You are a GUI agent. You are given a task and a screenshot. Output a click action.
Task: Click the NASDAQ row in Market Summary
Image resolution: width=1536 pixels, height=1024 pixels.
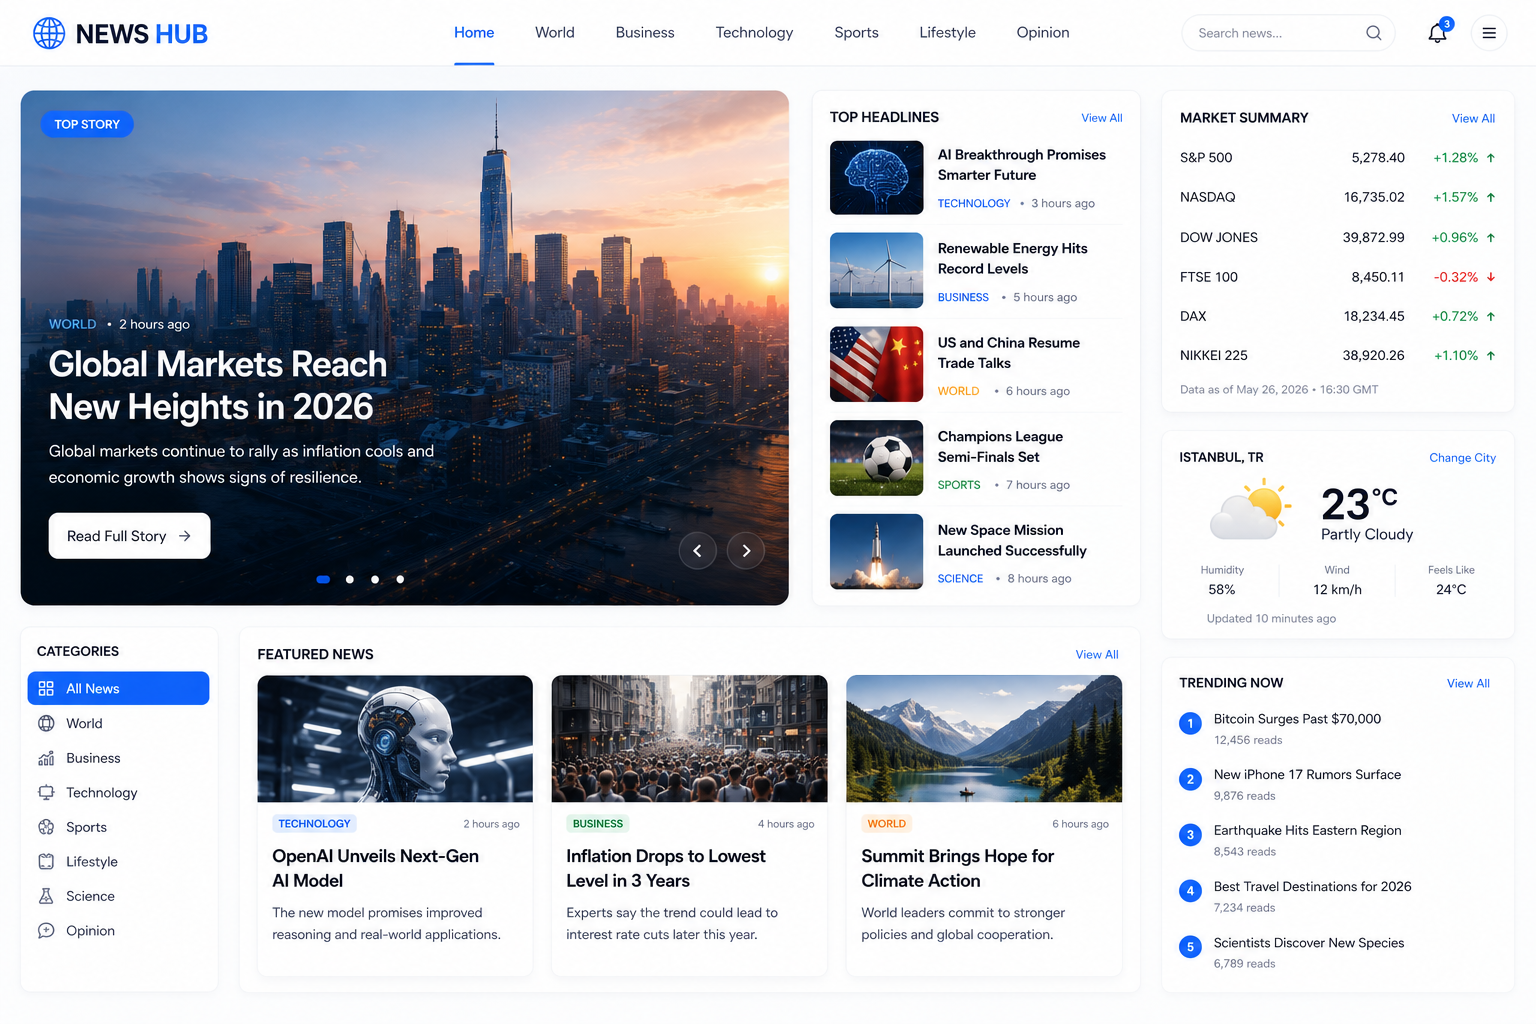point(1338,197)
